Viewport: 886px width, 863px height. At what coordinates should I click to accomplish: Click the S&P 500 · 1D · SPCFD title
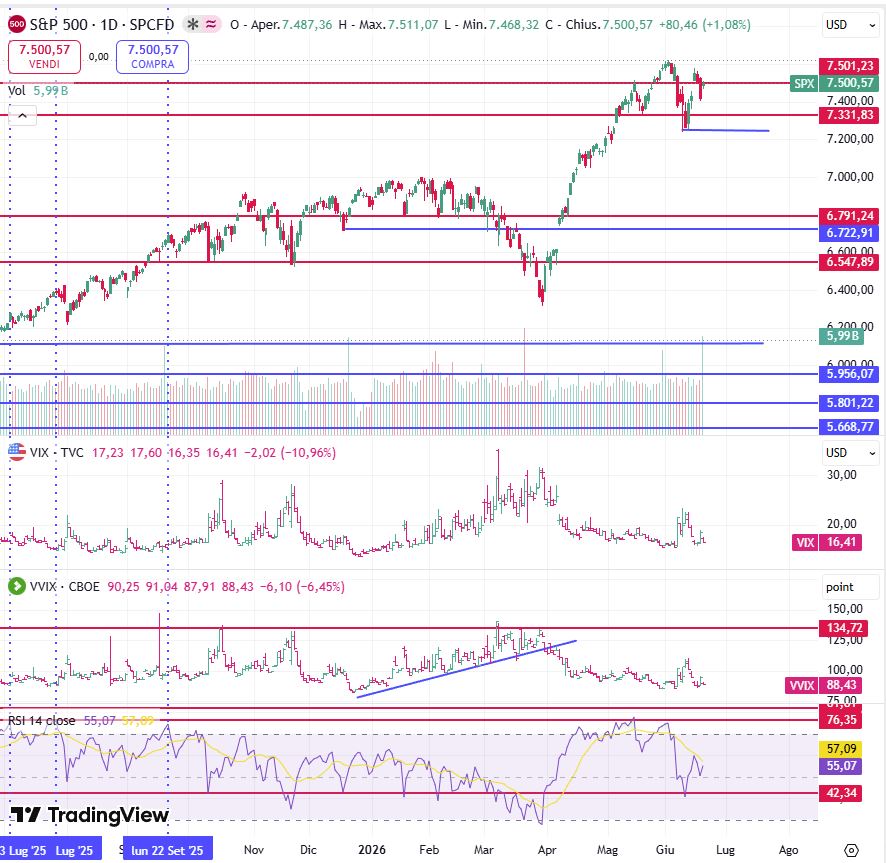[102, 24]
